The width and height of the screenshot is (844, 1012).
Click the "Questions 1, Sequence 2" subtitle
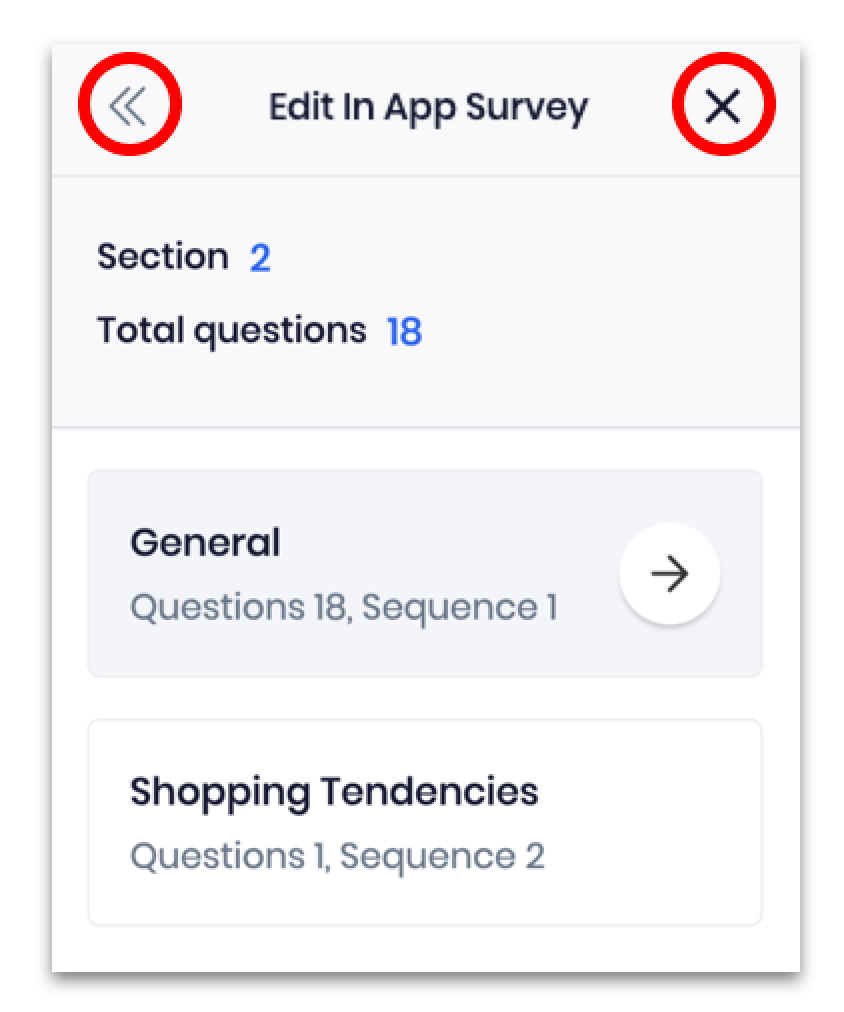(337, 856)
